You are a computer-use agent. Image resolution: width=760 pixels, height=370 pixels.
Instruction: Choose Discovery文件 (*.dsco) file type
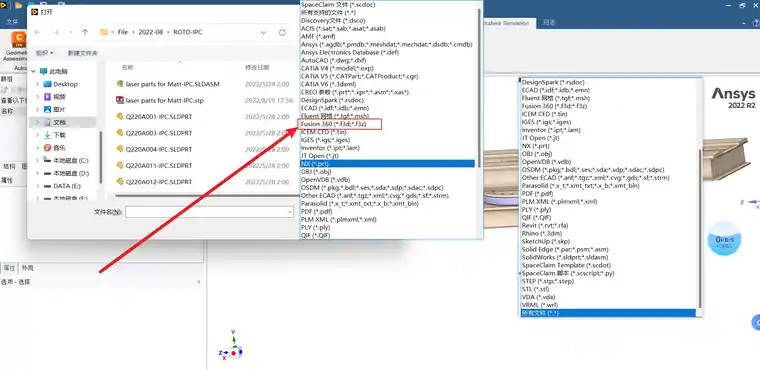coord(332,20)
